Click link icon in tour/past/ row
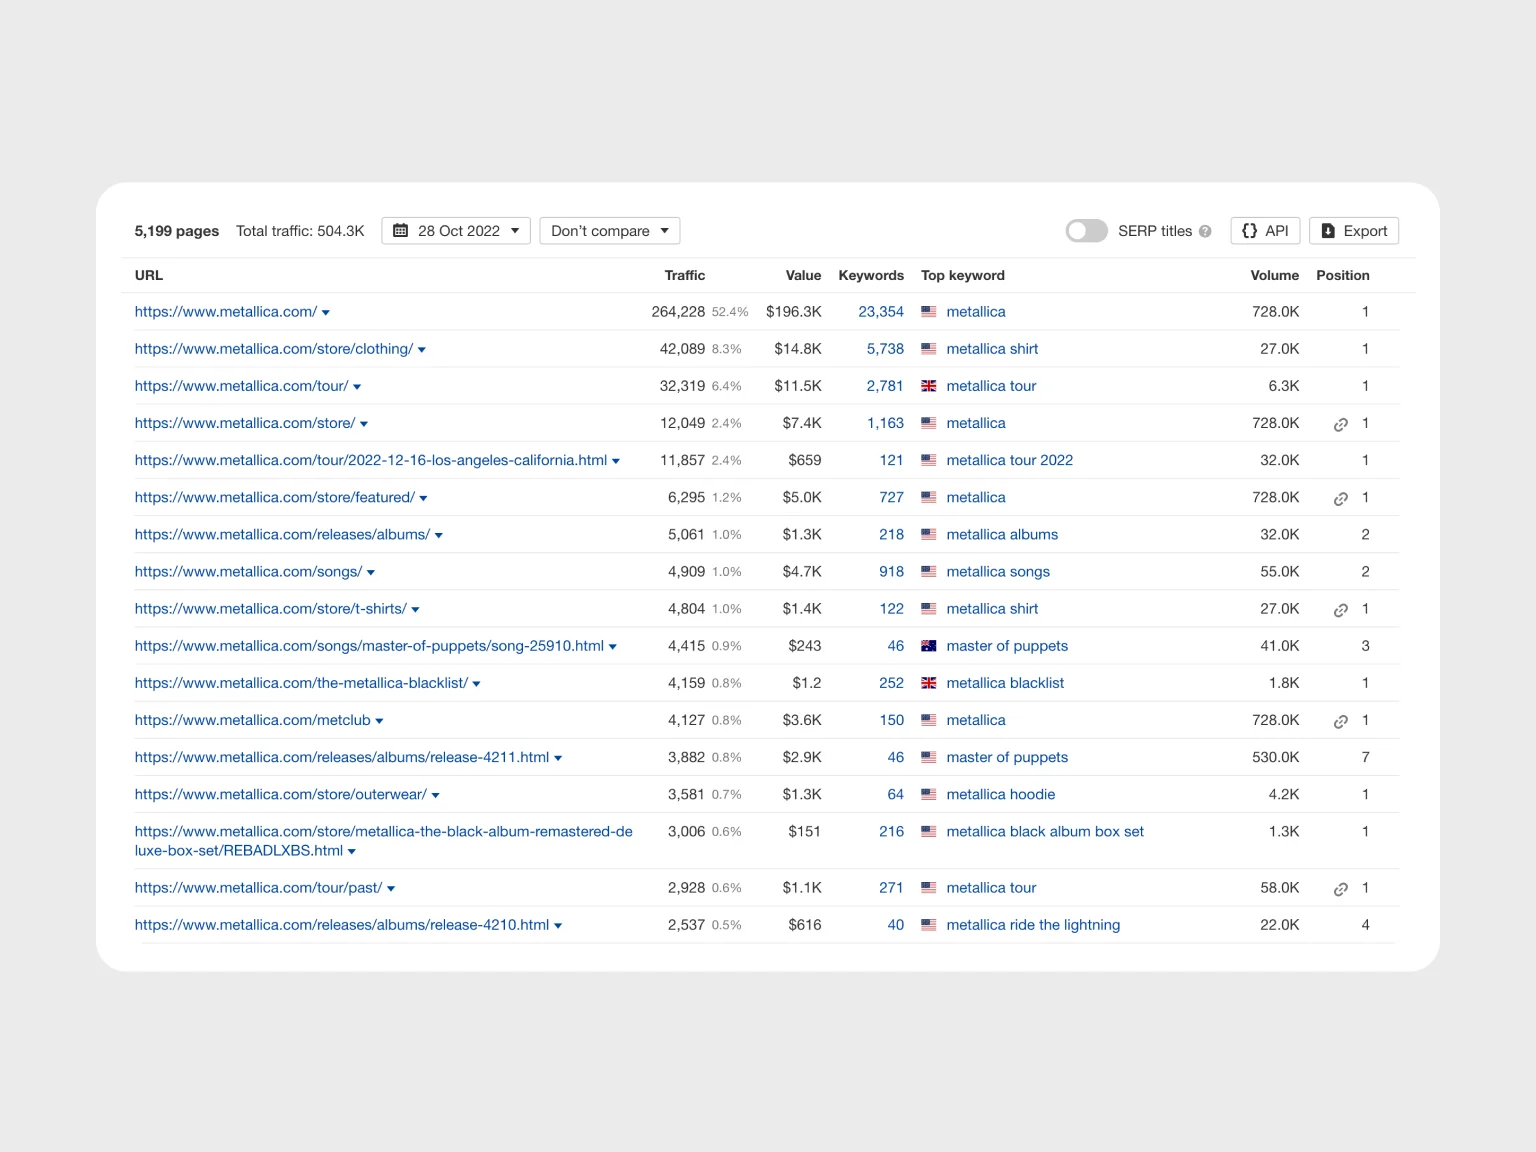The height and width of the screenshot is (1152, 1536). click(x=1341, y=889)
